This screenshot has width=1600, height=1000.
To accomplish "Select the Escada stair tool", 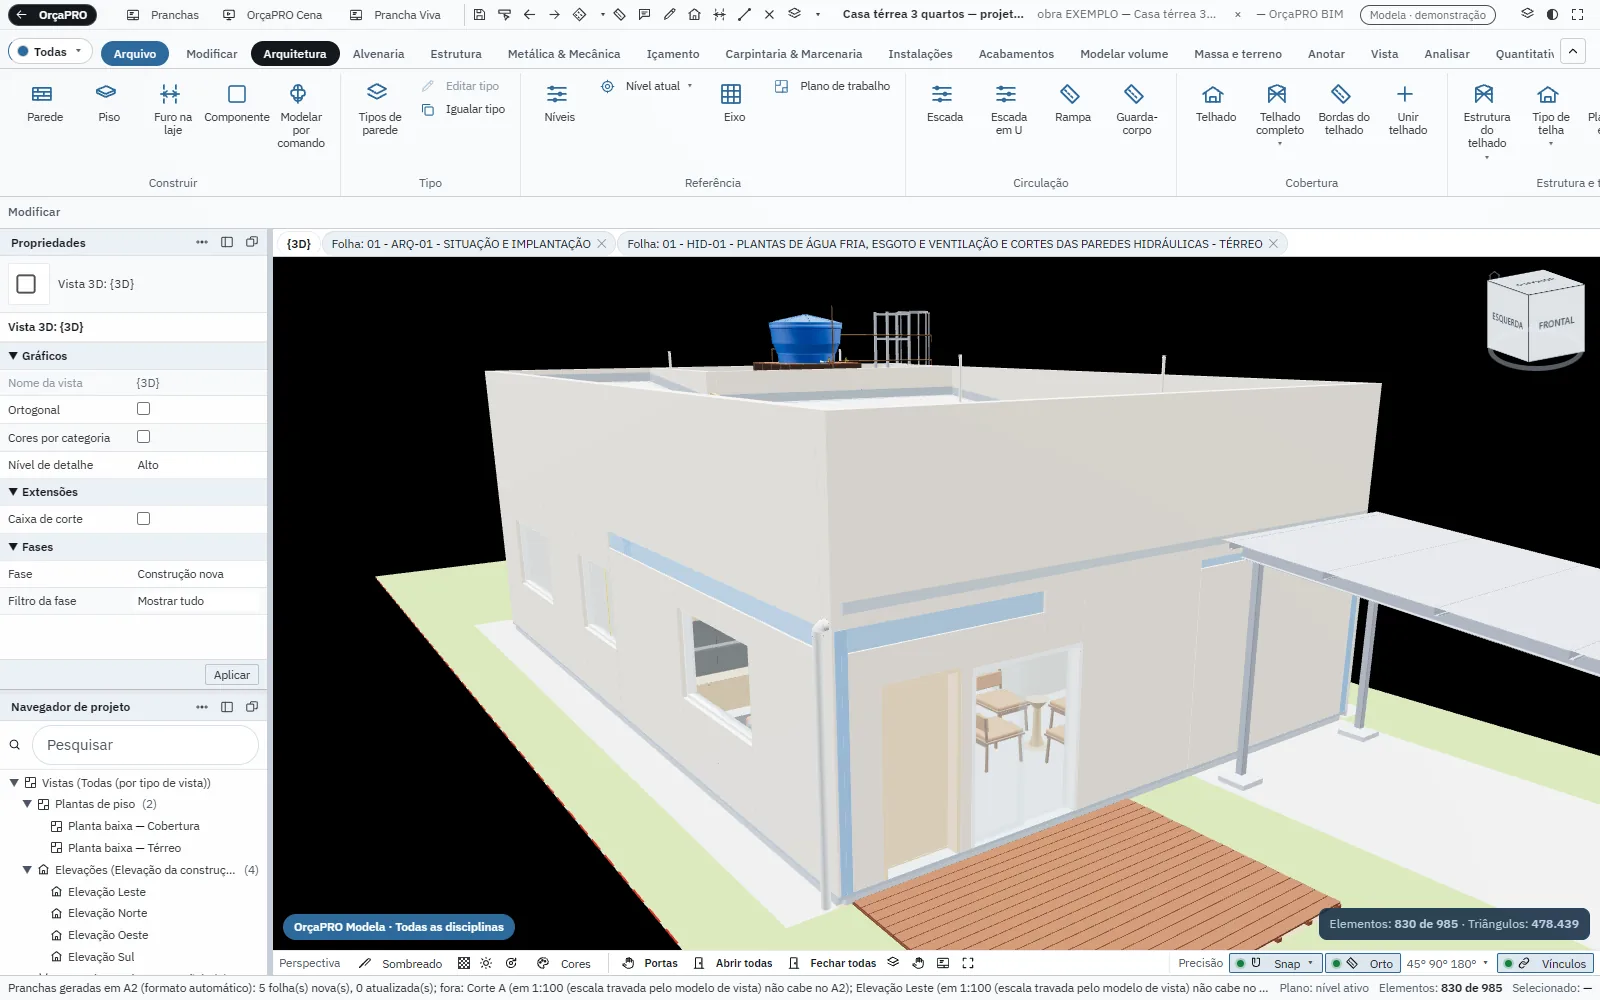I will click(944, 104).
